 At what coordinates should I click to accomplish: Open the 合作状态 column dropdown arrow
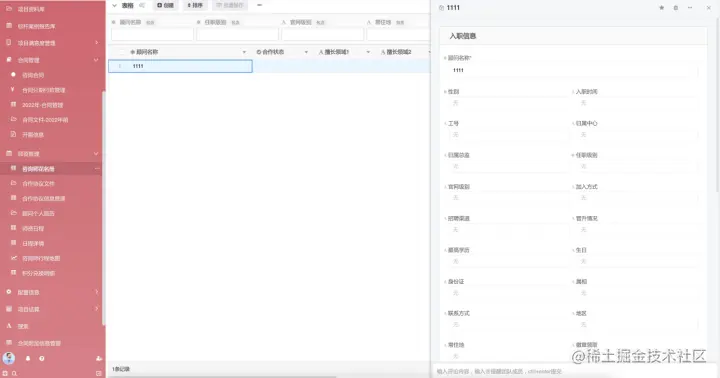tap(306, 52)
